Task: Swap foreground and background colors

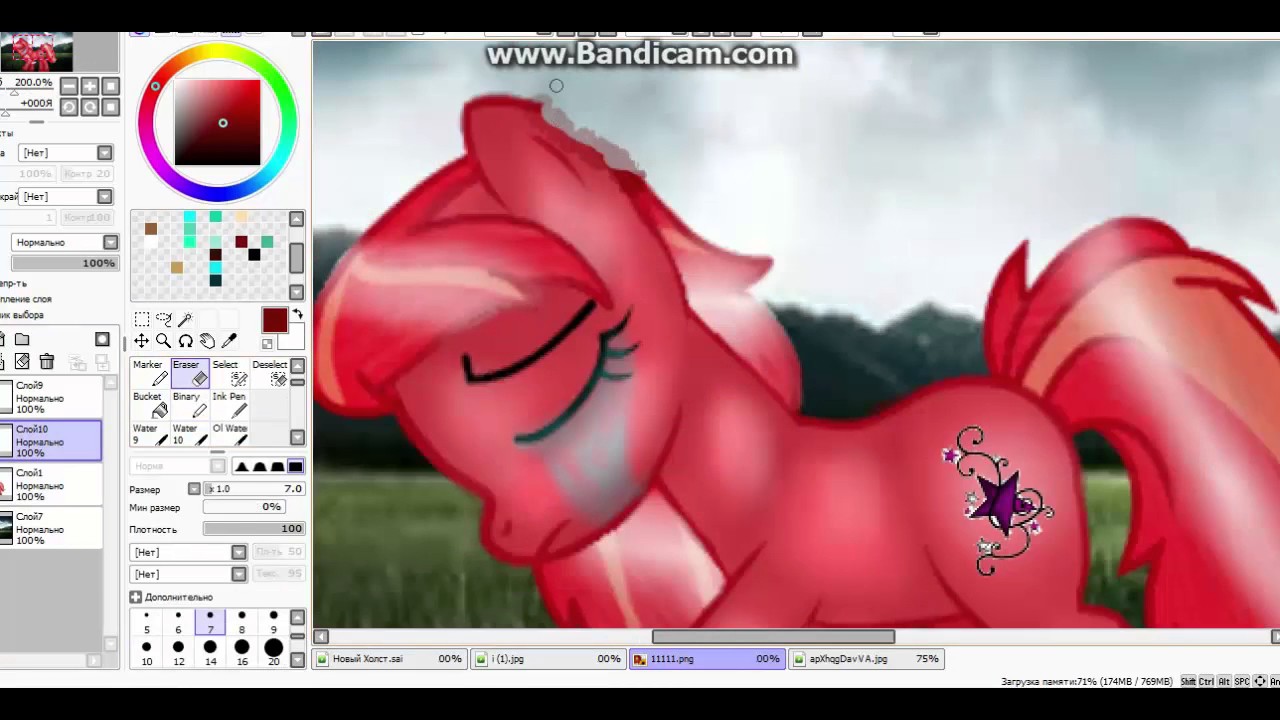Action: (297, 316)
